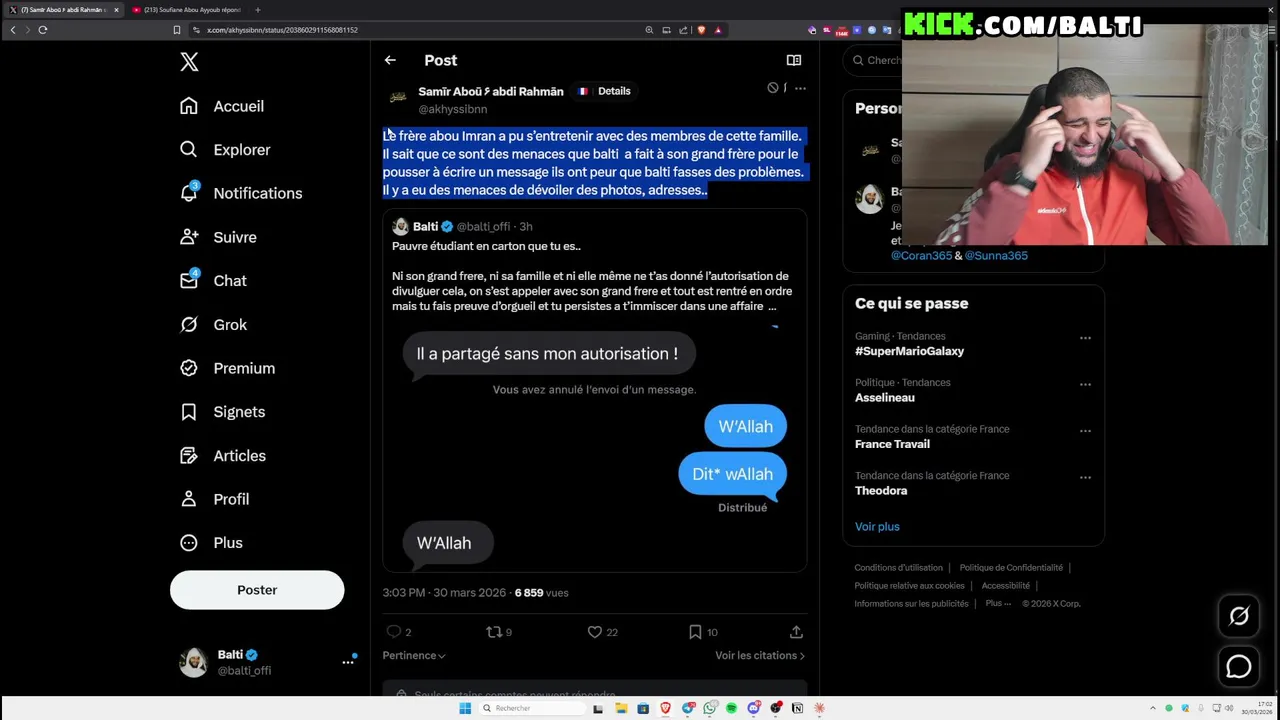Open the post's more options menu
The image size is (1280, 720).
[x=800, y=88]
